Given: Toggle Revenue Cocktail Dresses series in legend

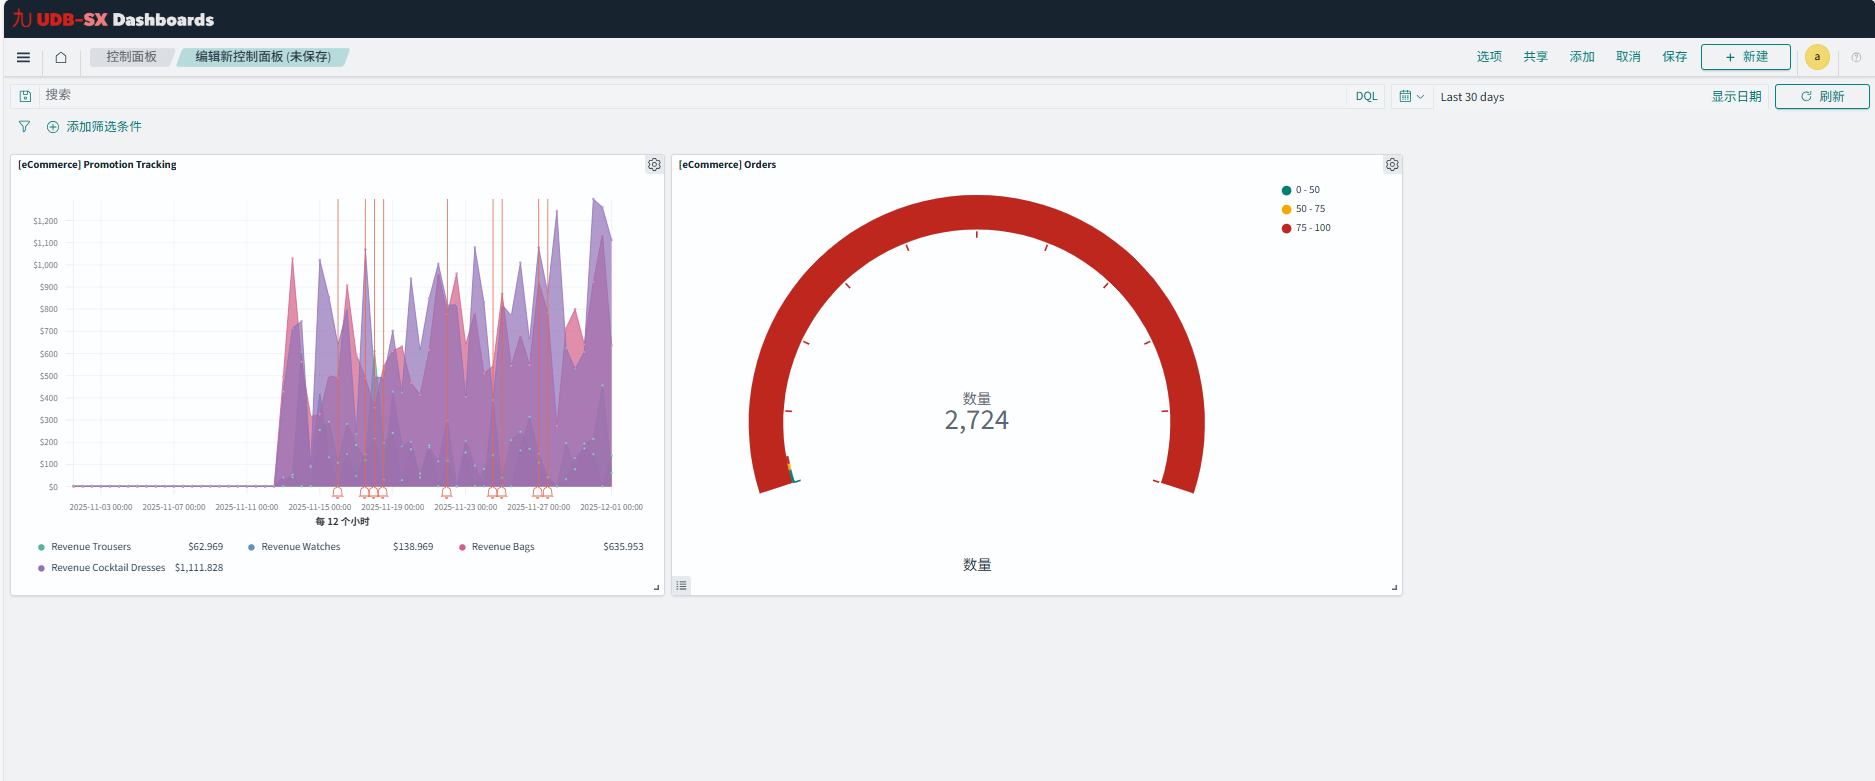Looking at the screenshot, I should coord(108,568).
